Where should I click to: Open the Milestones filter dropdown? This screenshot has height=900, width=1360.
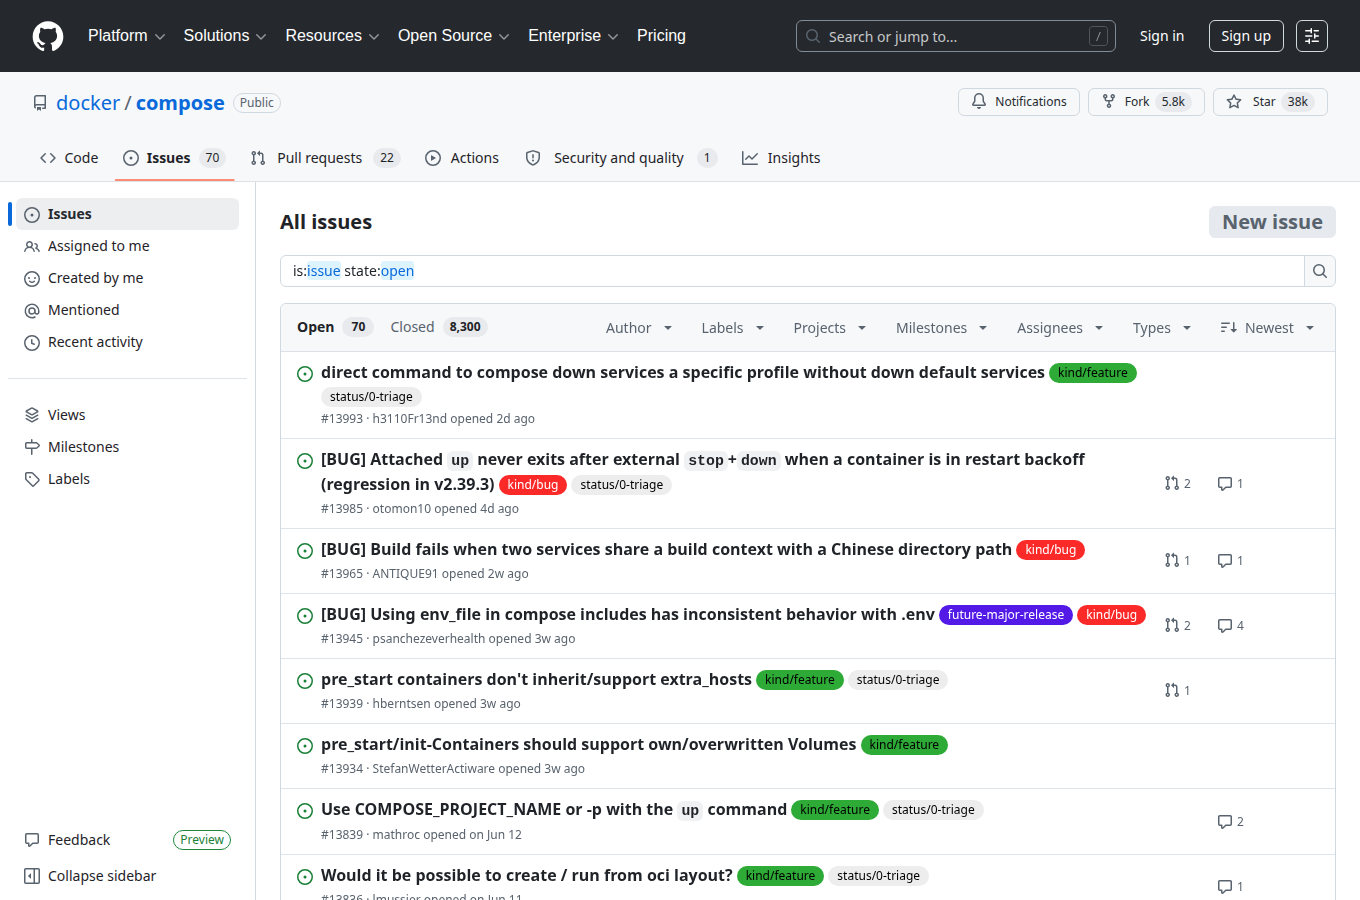click(941, 328)
